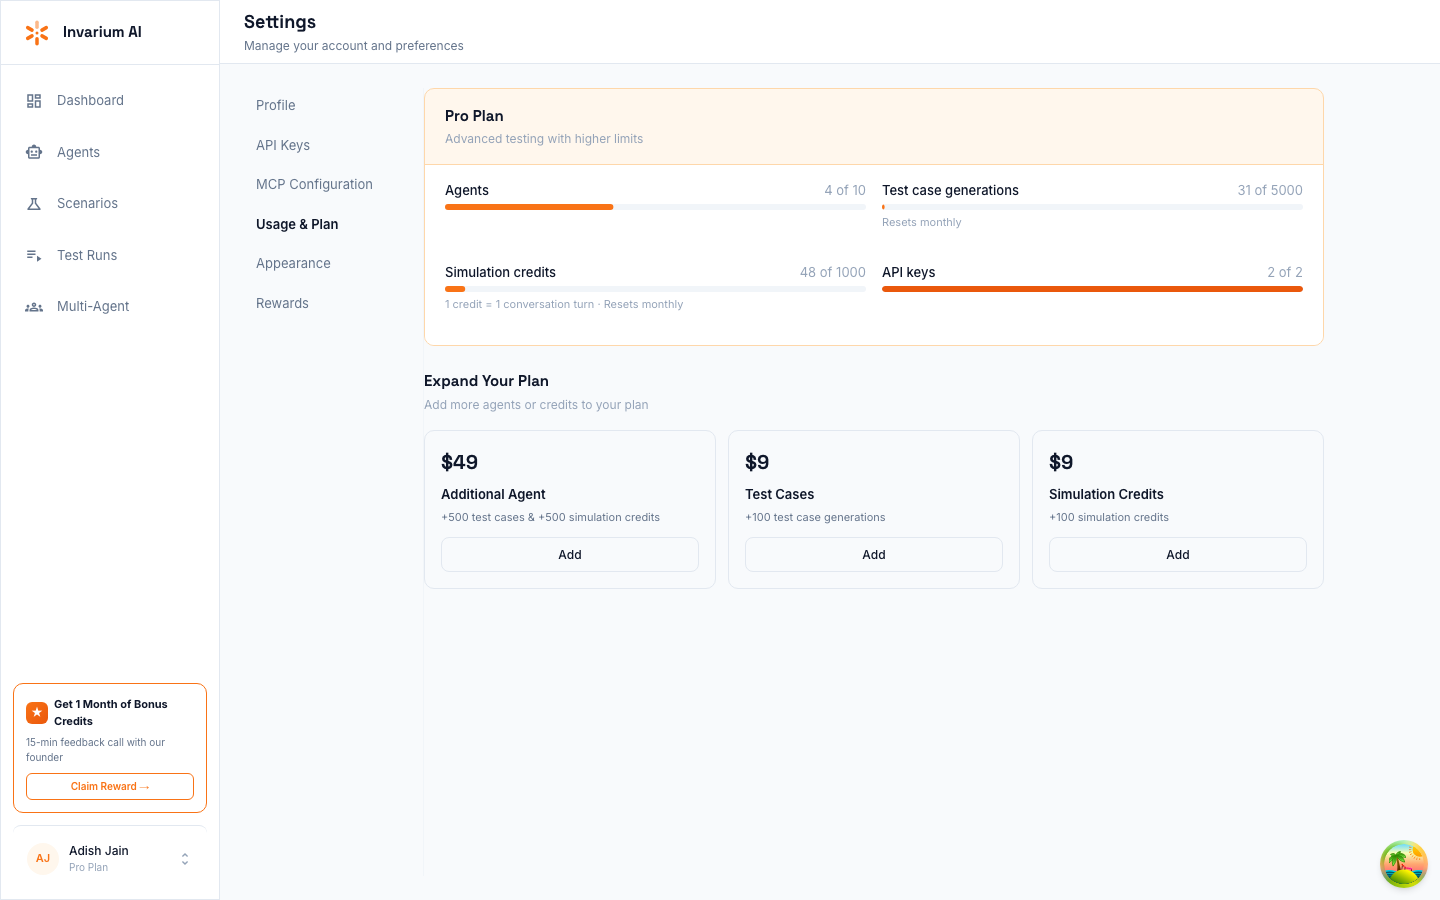
Task: Click the Invarium AI logo icon
Action: (x=37, y=33)
